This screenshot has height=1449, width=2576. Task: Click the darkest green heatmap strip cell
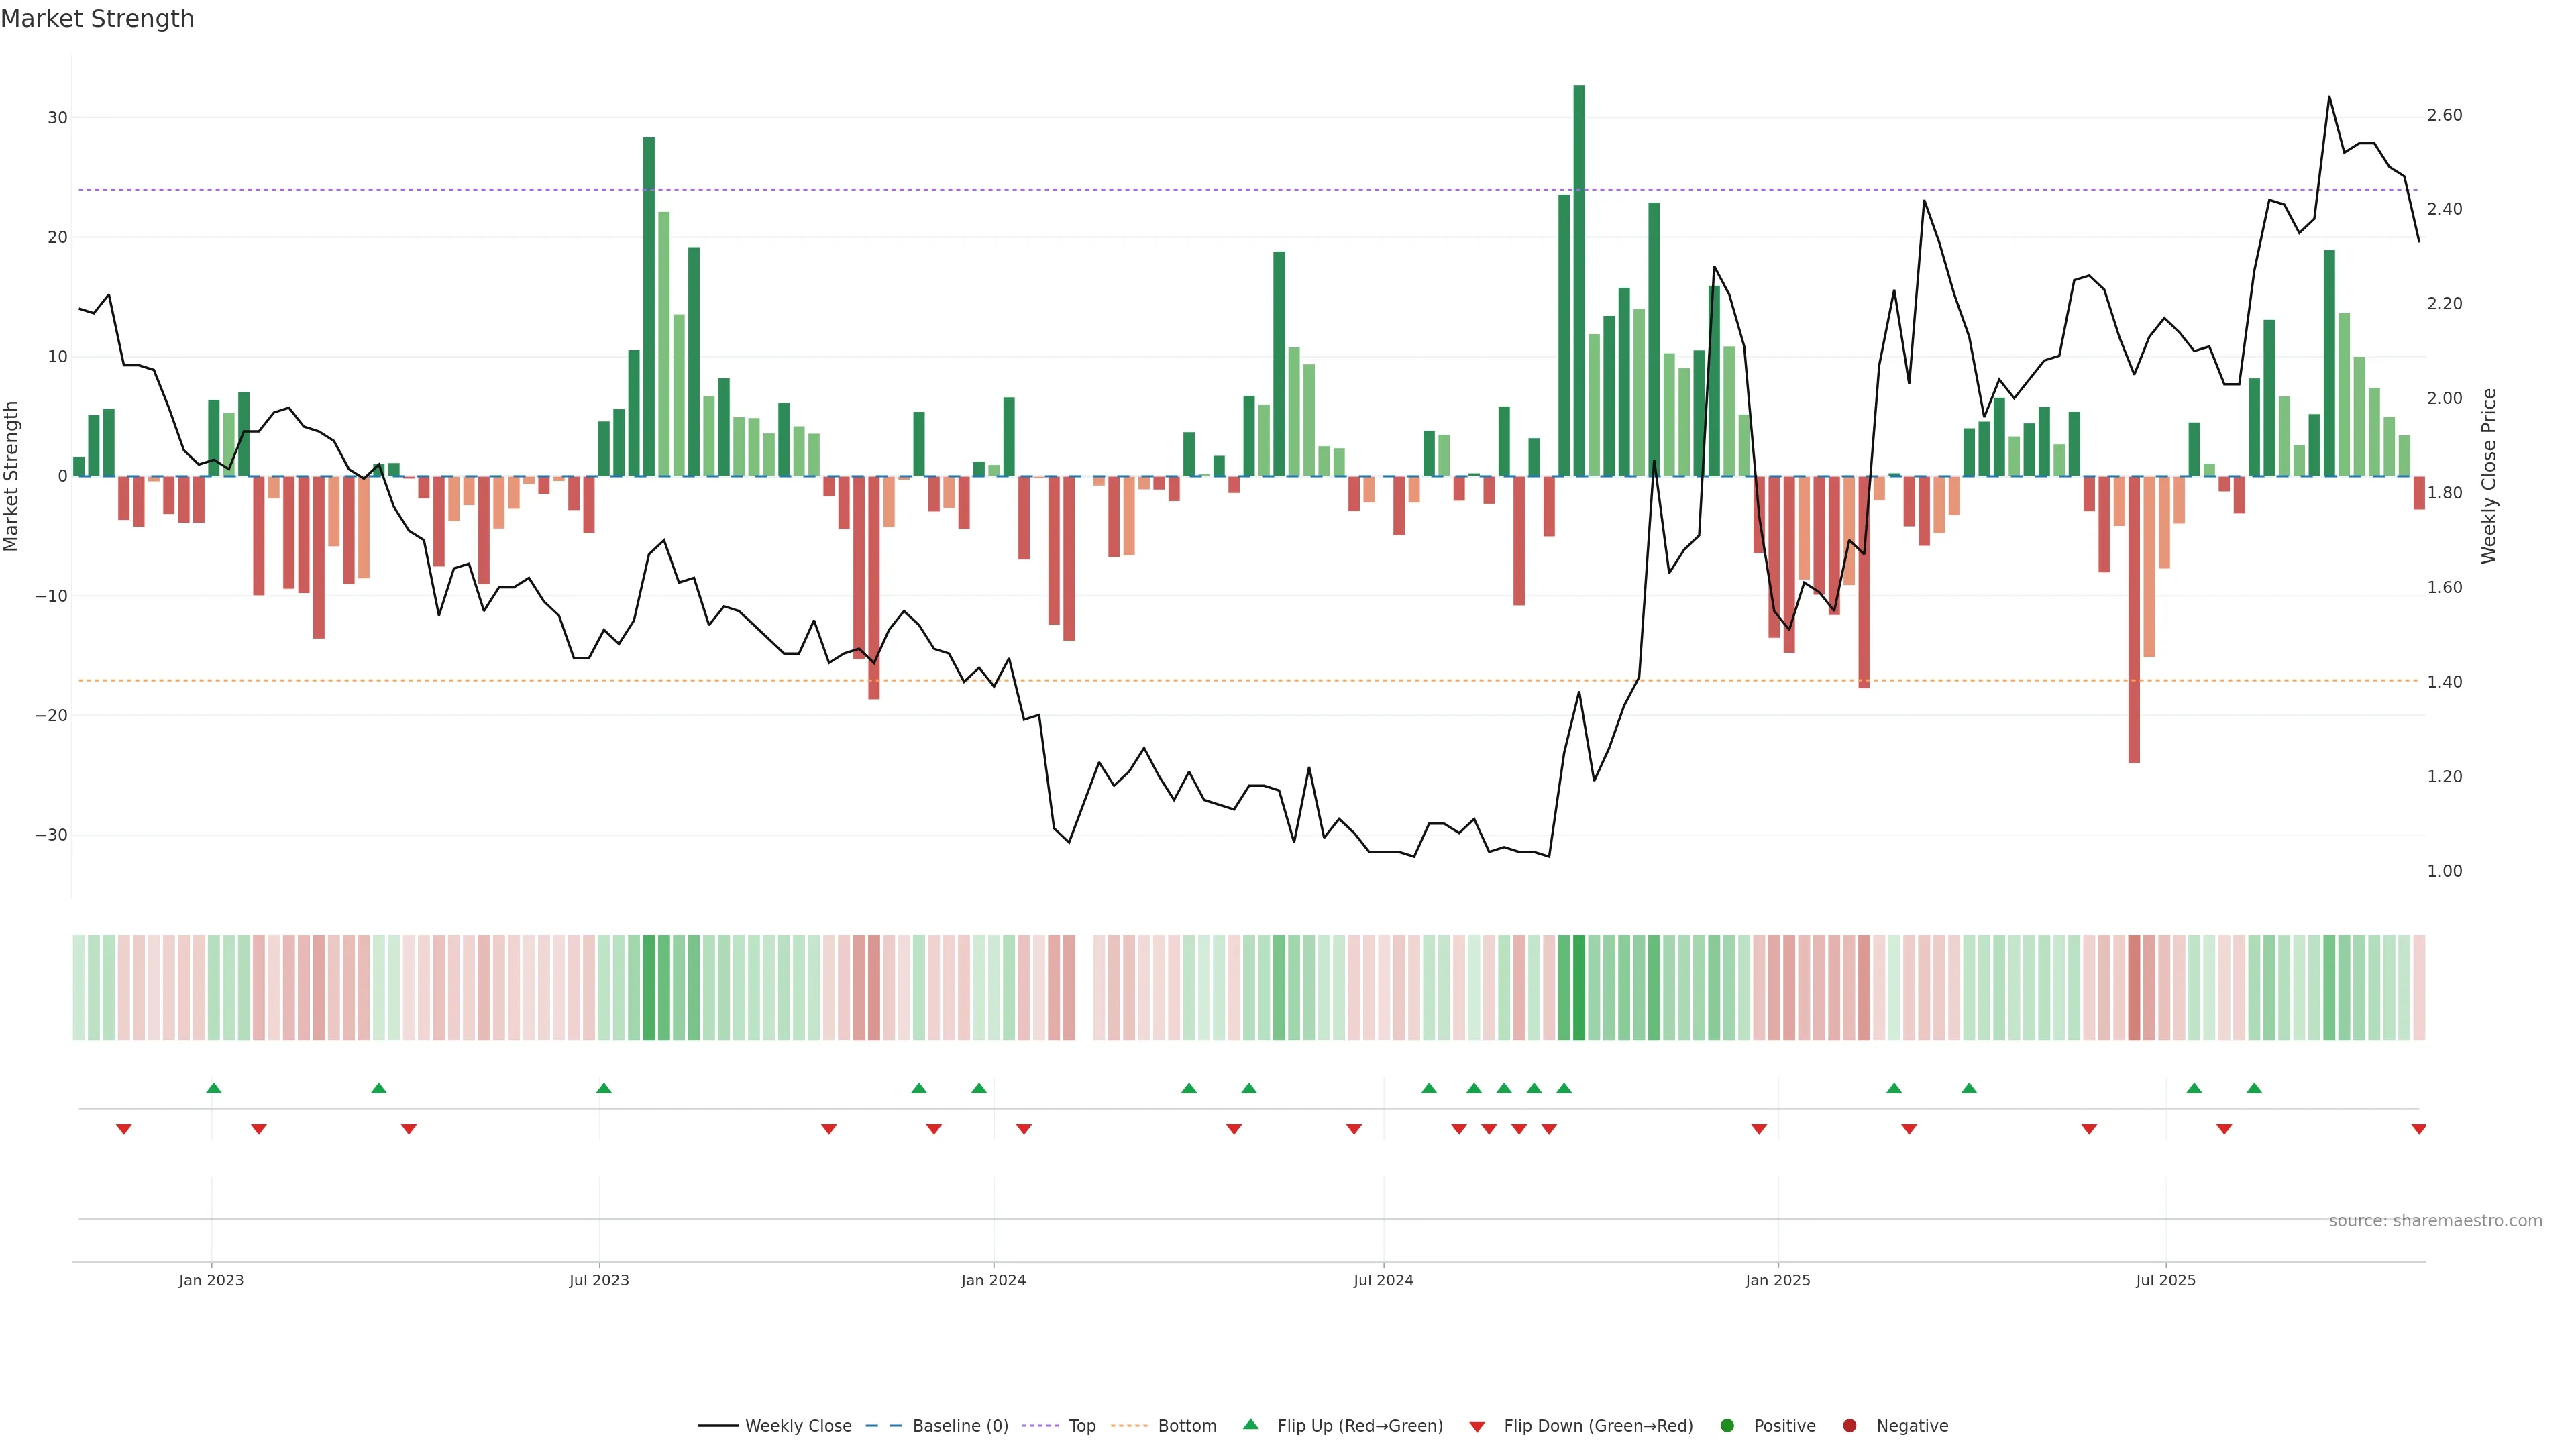[1579, 988]
